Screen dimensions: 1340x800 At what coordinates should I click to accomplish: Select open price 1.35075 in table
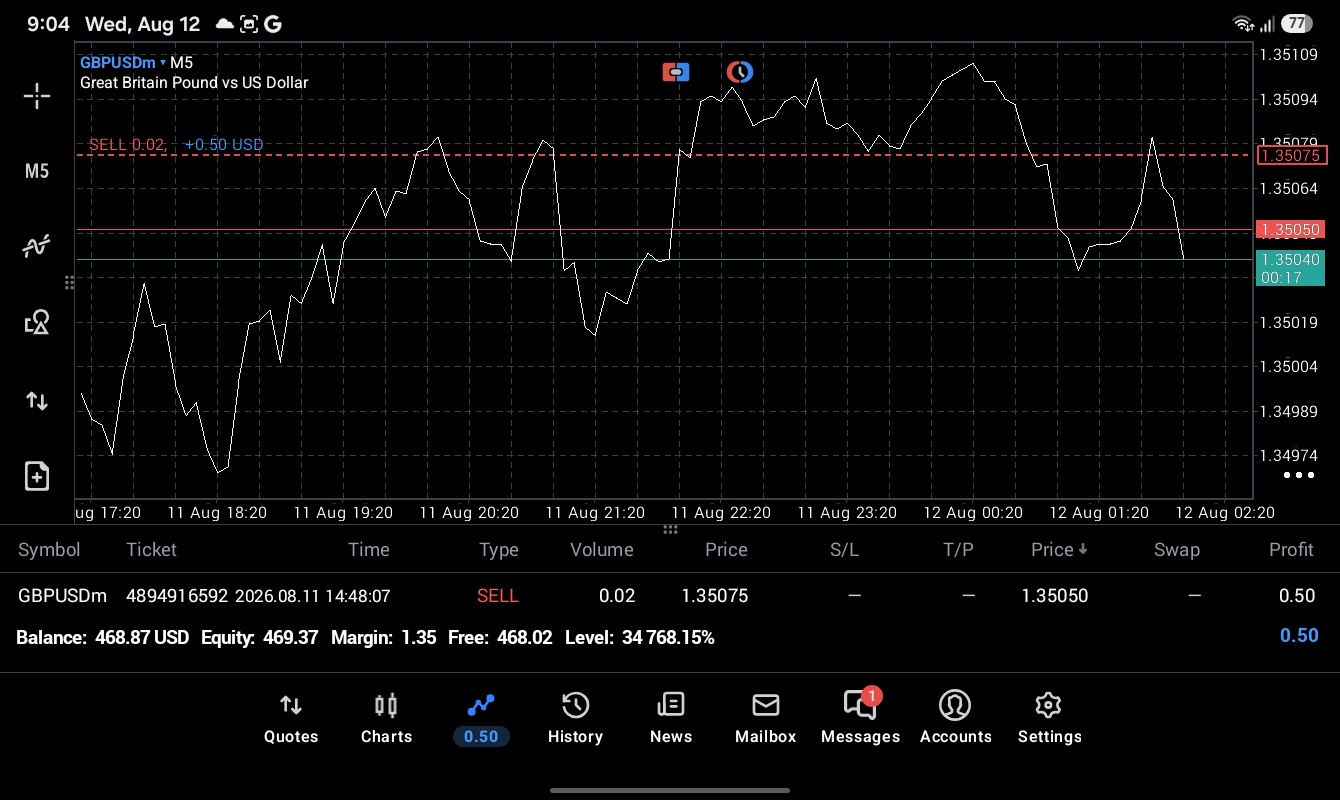click(714, 596)
